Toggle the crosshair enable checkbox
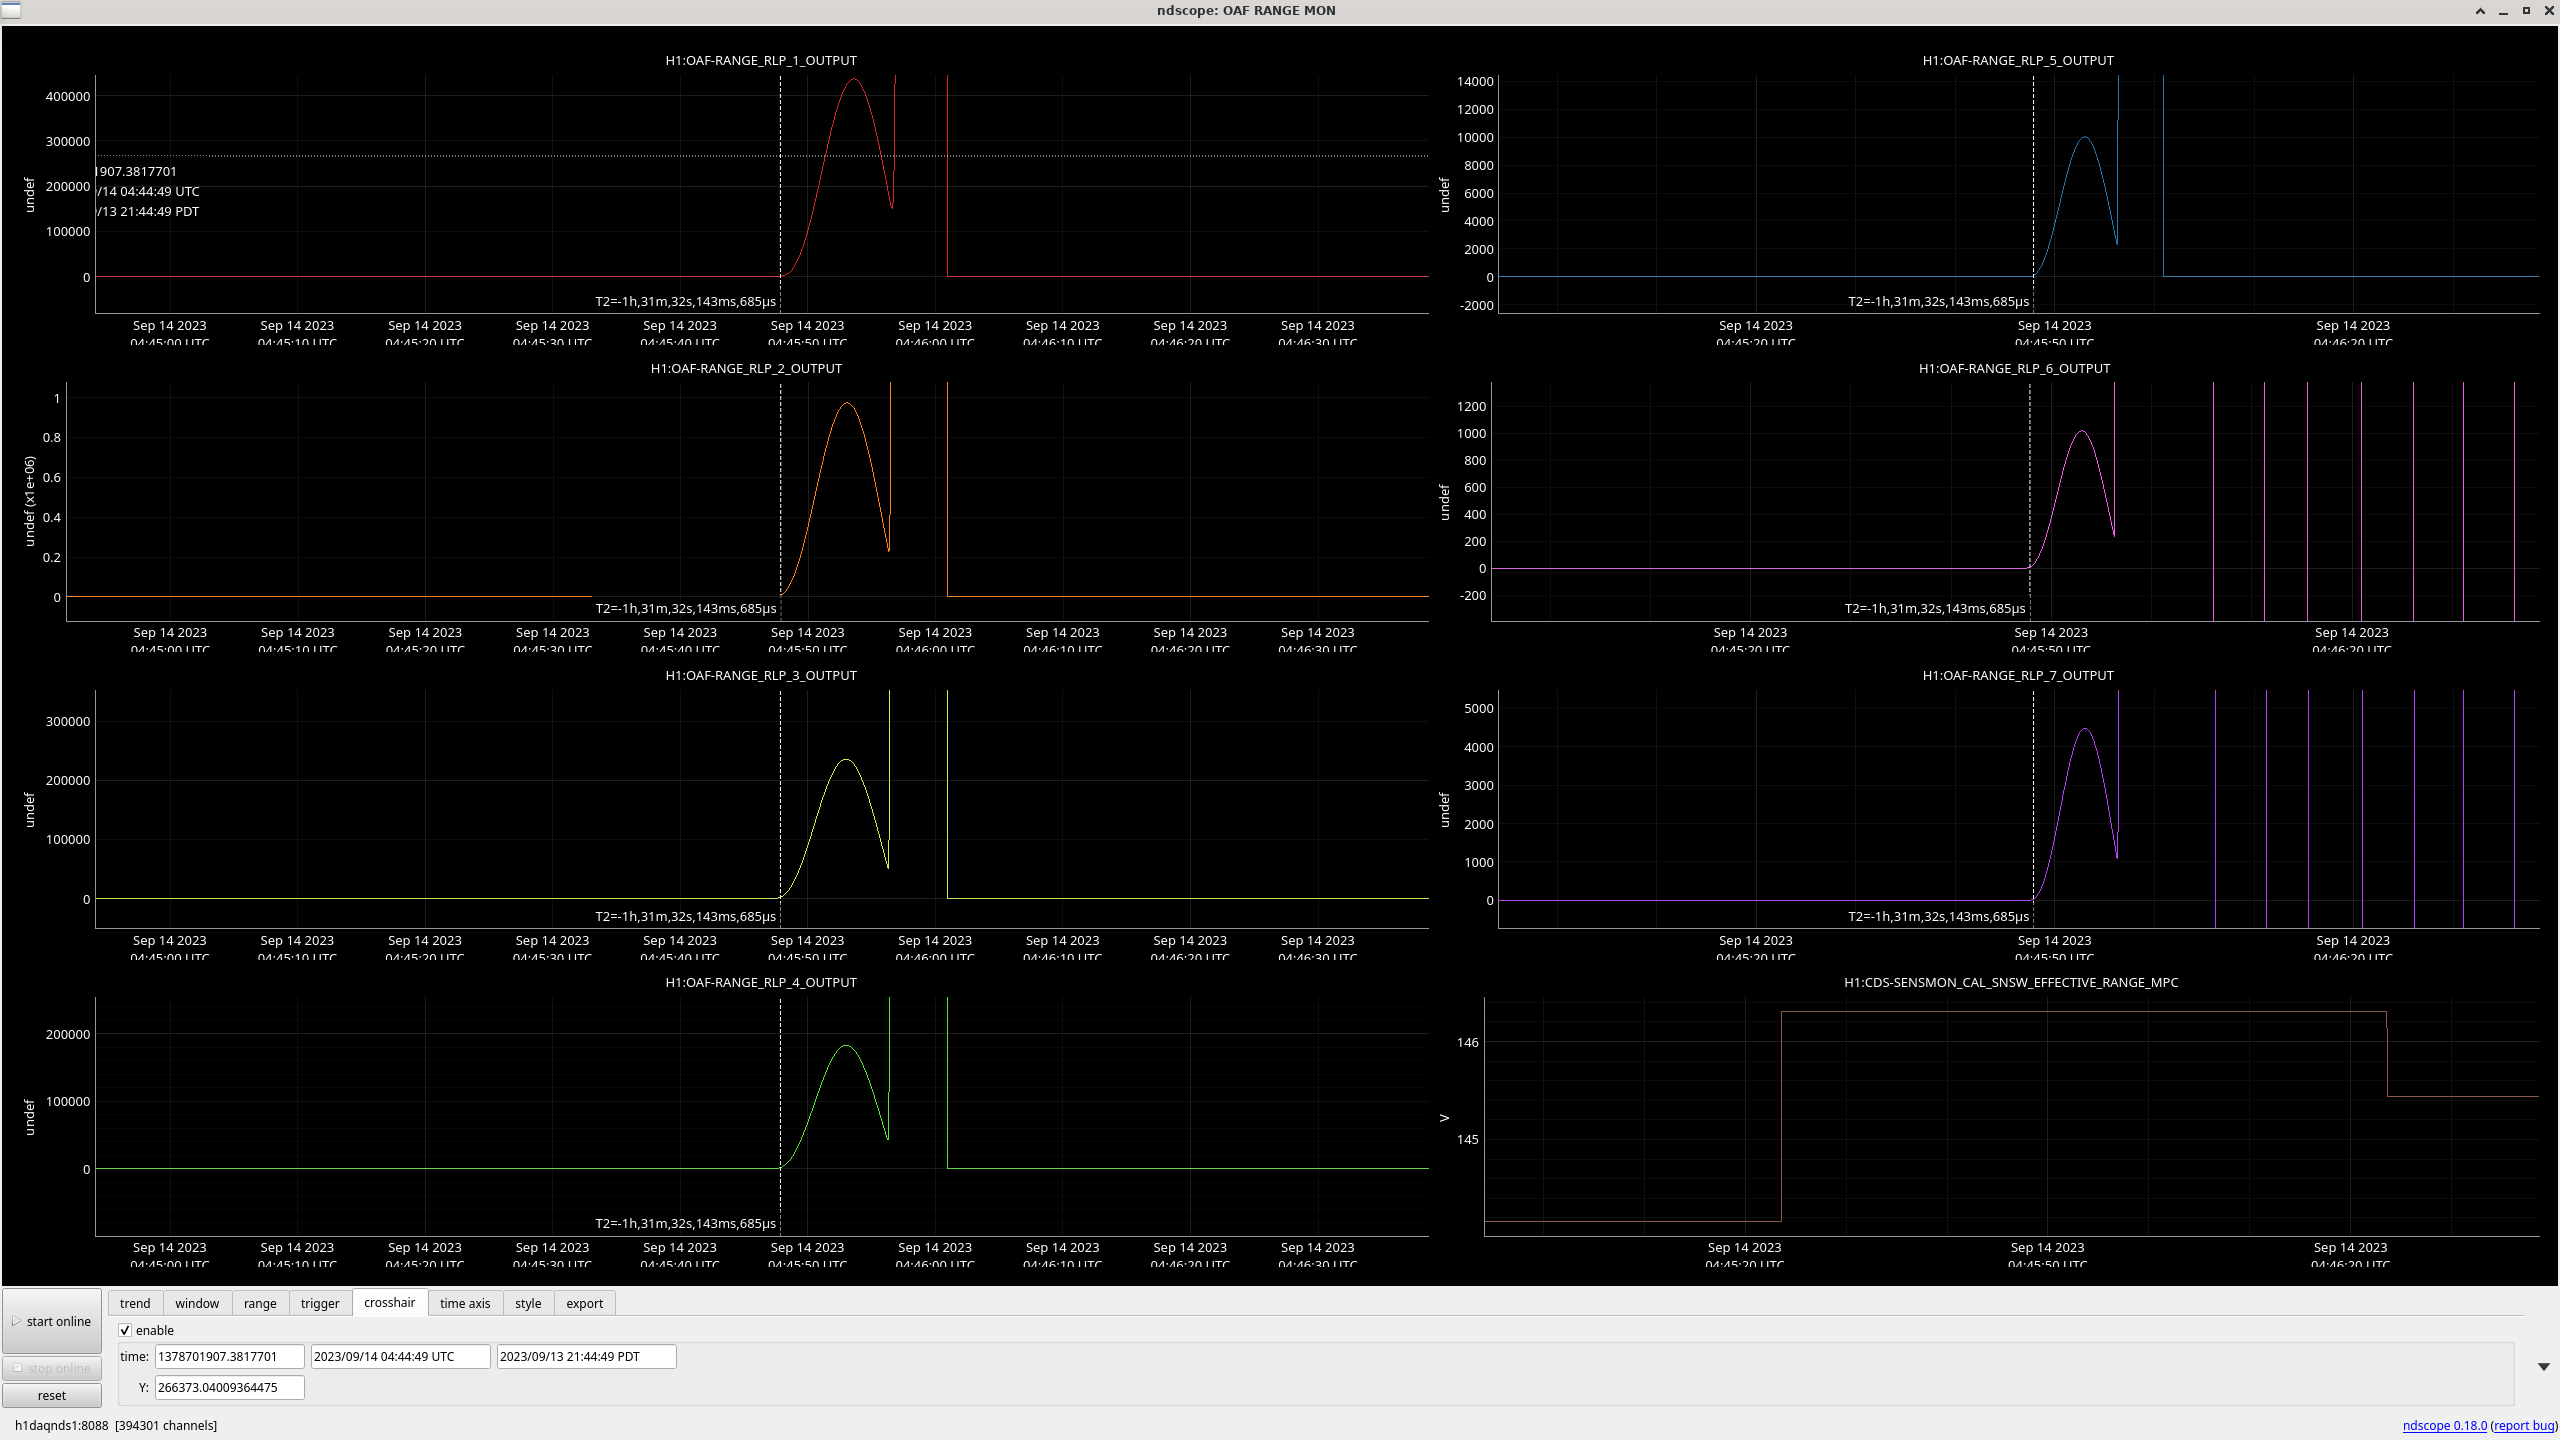Image resolution: width=2560 pixels, height=1440 pixels. (x=125, y=1330)
